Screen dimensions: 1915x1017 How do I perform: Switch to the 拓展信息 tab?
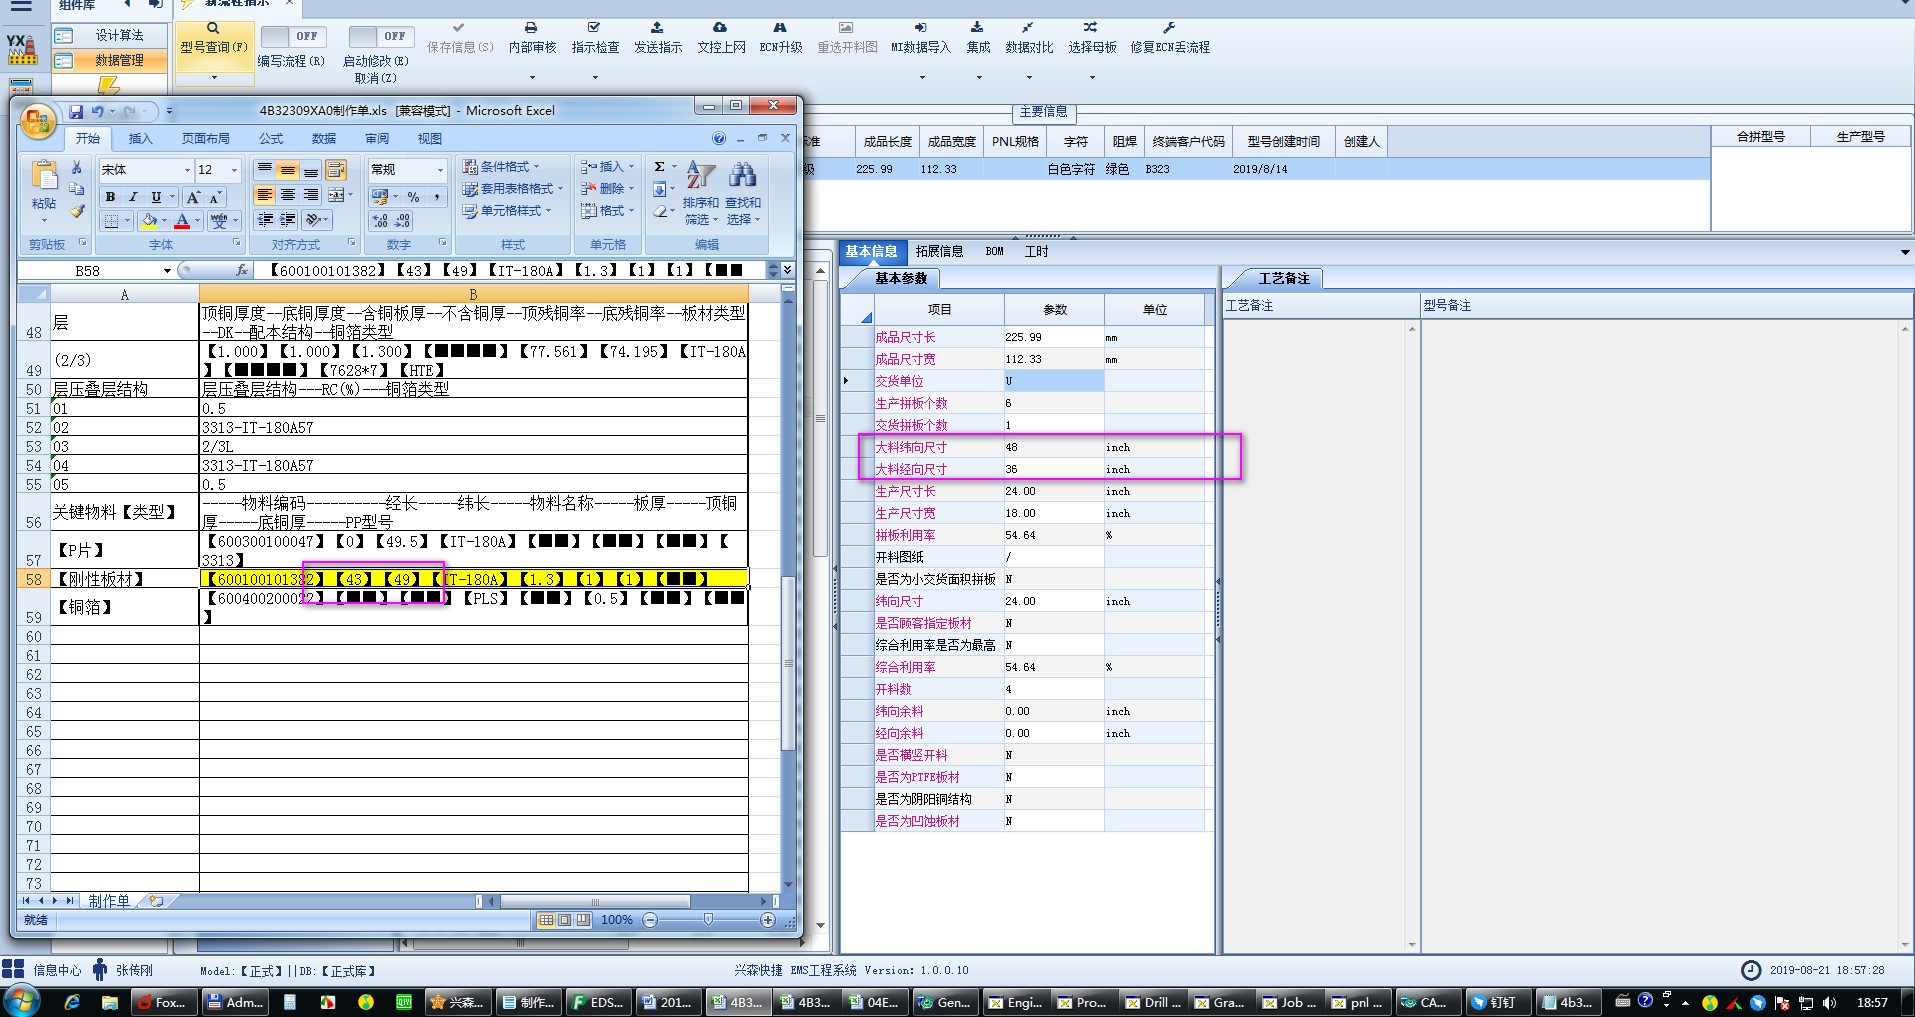[939, 252]
